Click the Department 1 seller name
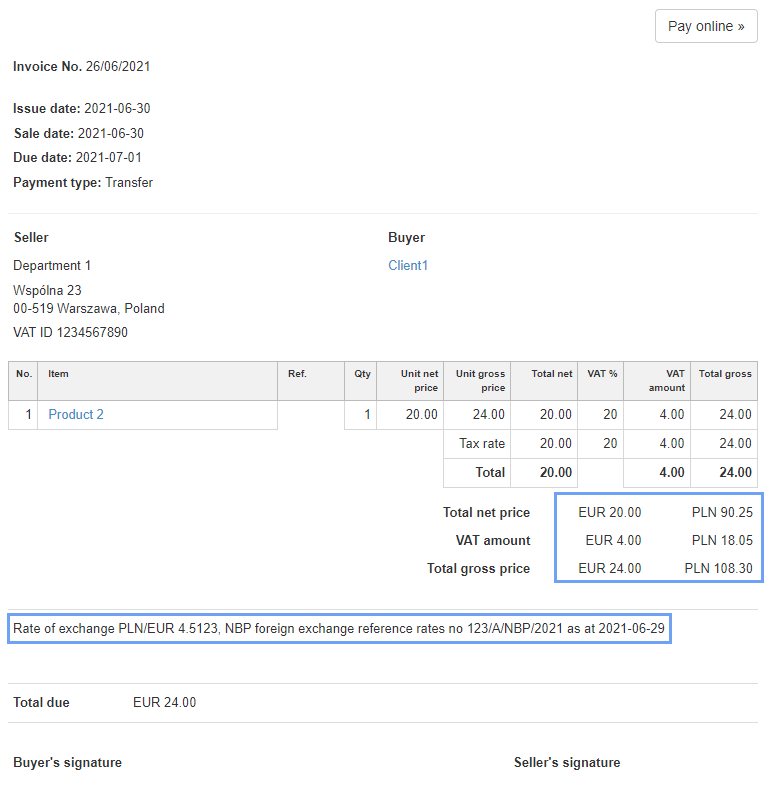Viewport: 766px width, 786px height. (x=52, y=265)
